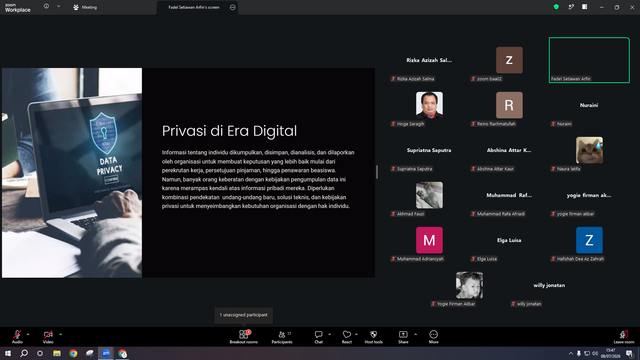The image size is (640, 360).
Task: Click the pen and arrow icon in the title bar
Action: click(571, 7)
